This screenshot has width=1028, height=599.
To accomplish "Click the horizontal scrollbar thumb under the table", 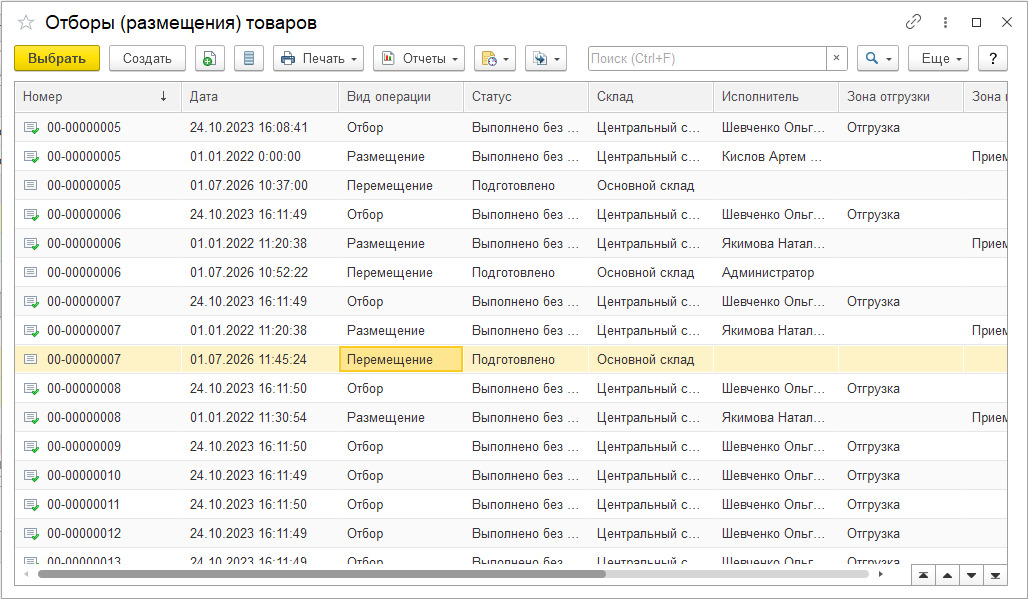I will pos(322,574).
